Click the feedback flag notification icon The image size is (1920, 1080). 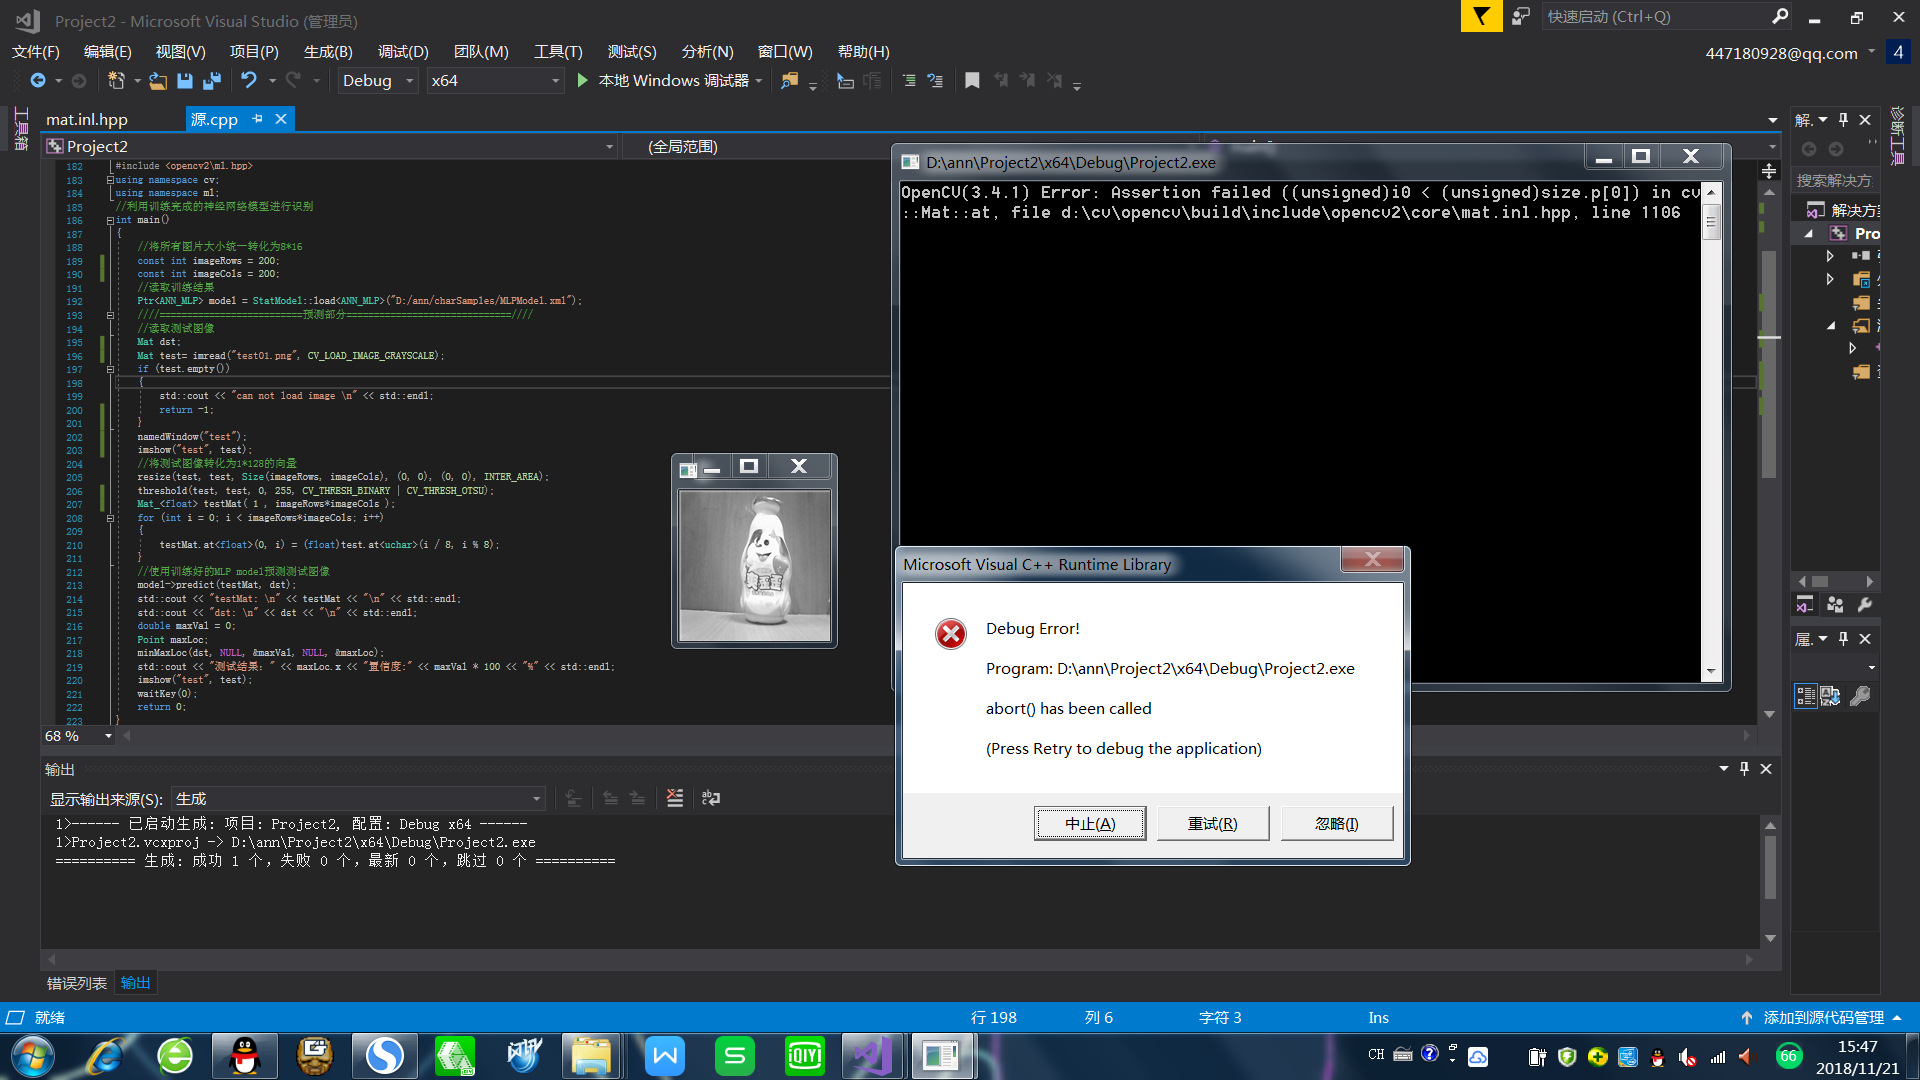coord(1481,16)
